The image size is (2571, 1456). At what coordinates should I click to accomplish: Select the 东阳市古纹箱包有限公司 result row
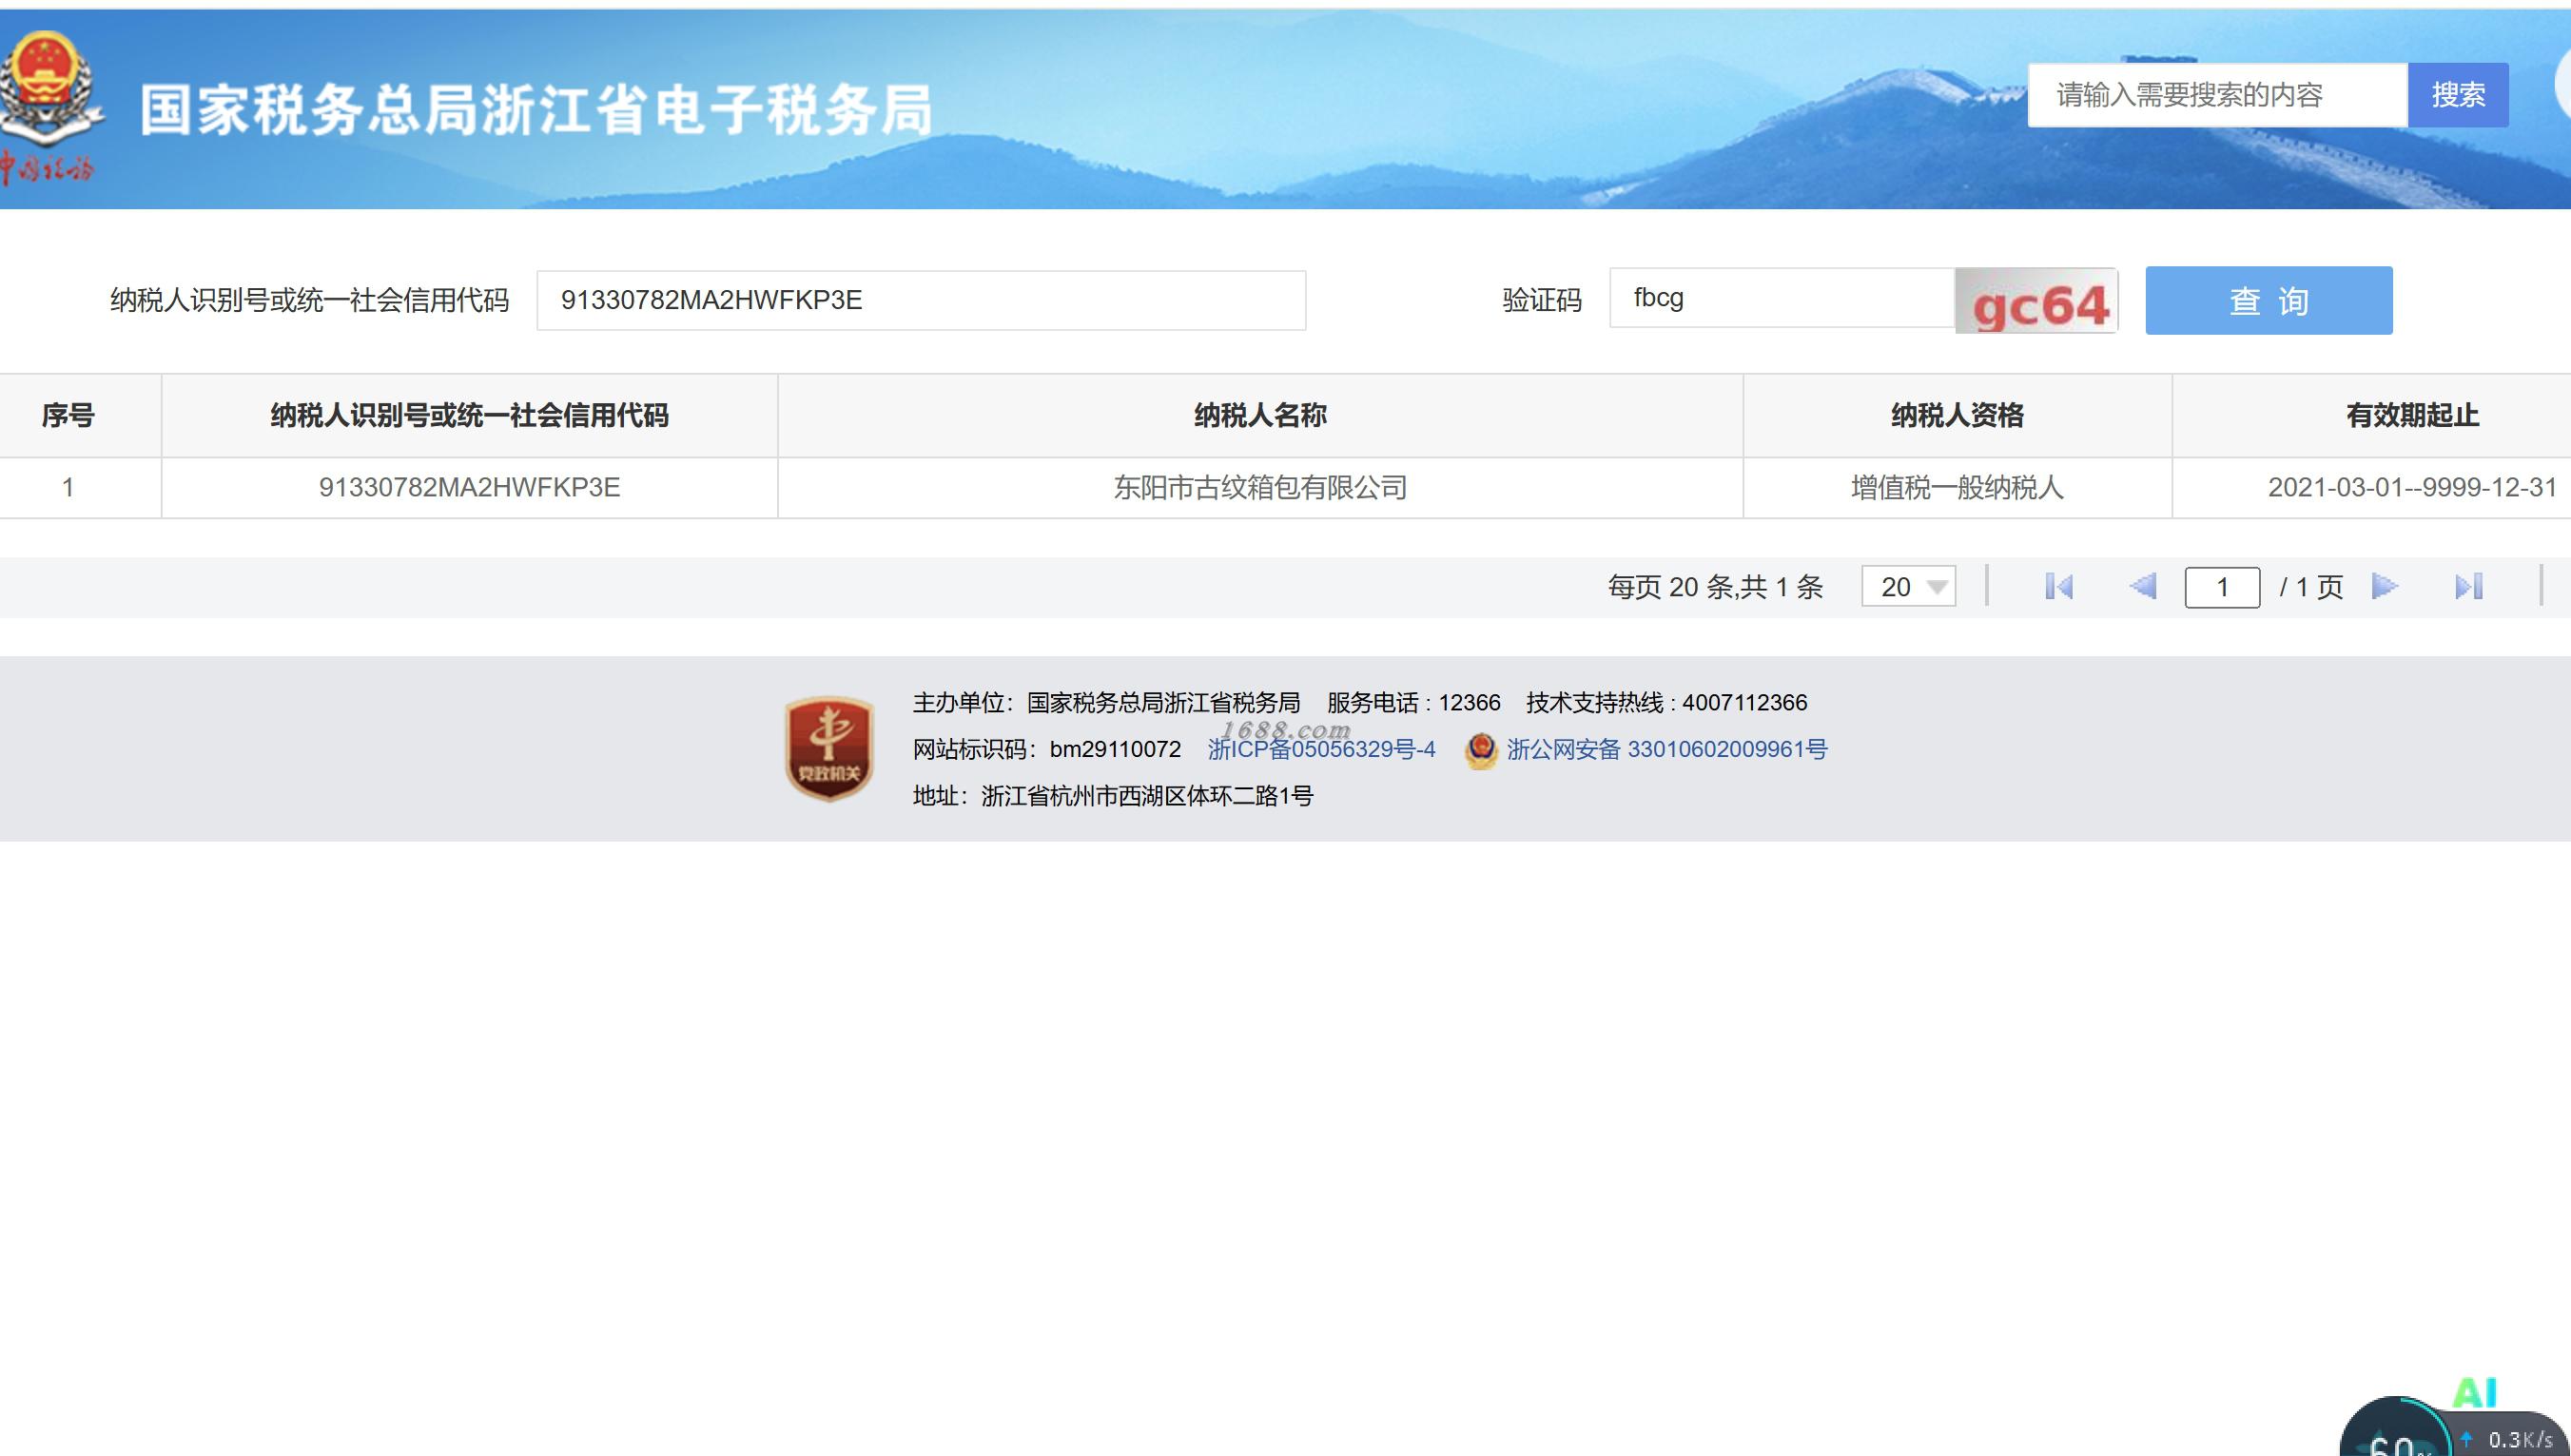1259,488
